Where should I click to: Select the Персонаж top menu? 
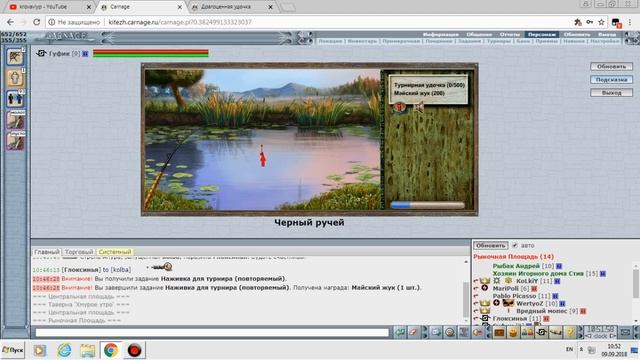(x=542, y=35)
